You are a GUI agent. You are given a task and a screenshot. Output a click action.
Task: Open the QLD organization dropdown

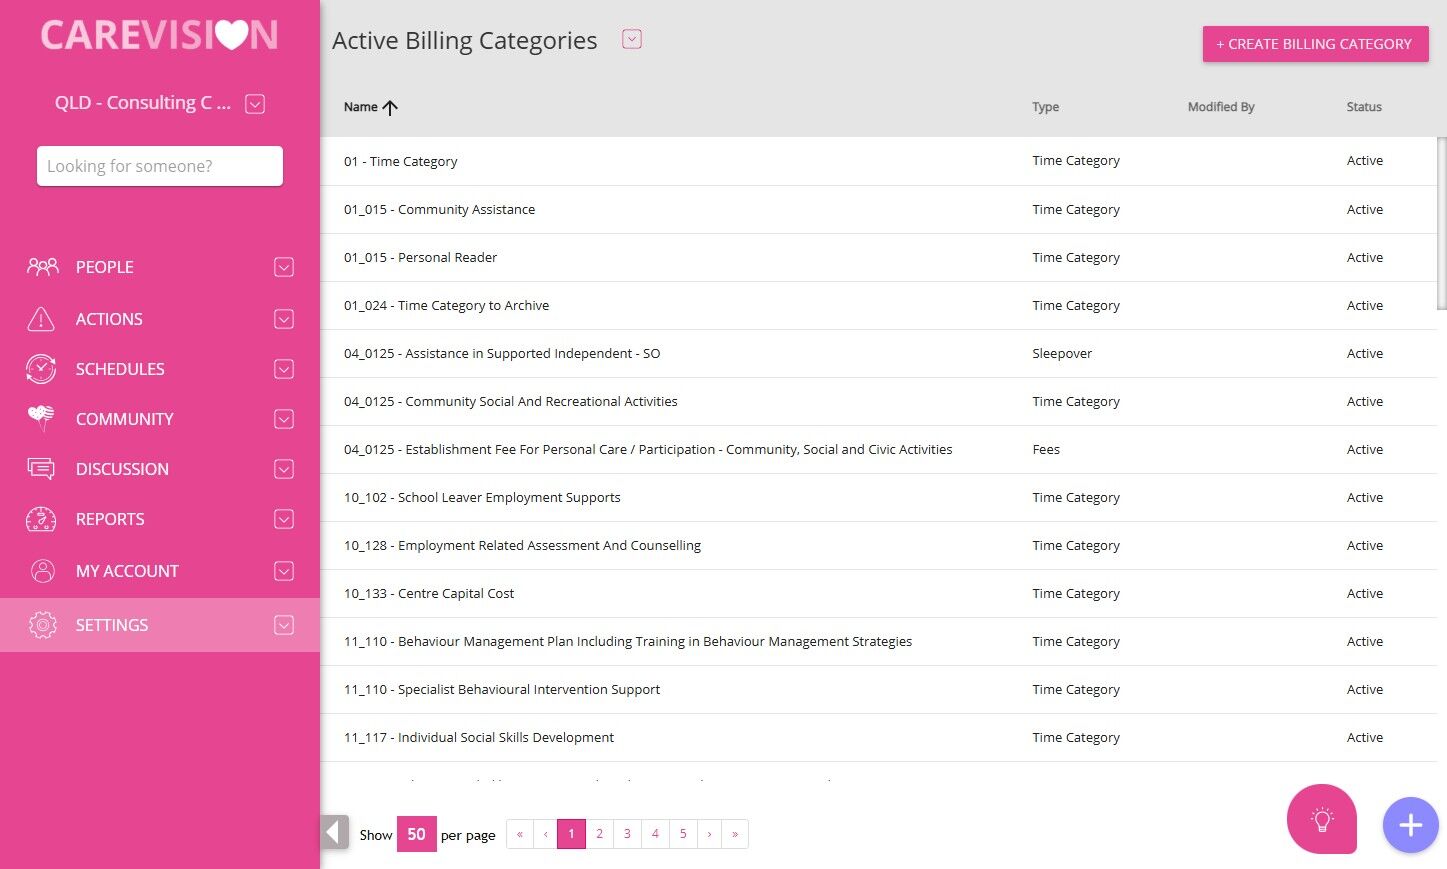(255, 104)
